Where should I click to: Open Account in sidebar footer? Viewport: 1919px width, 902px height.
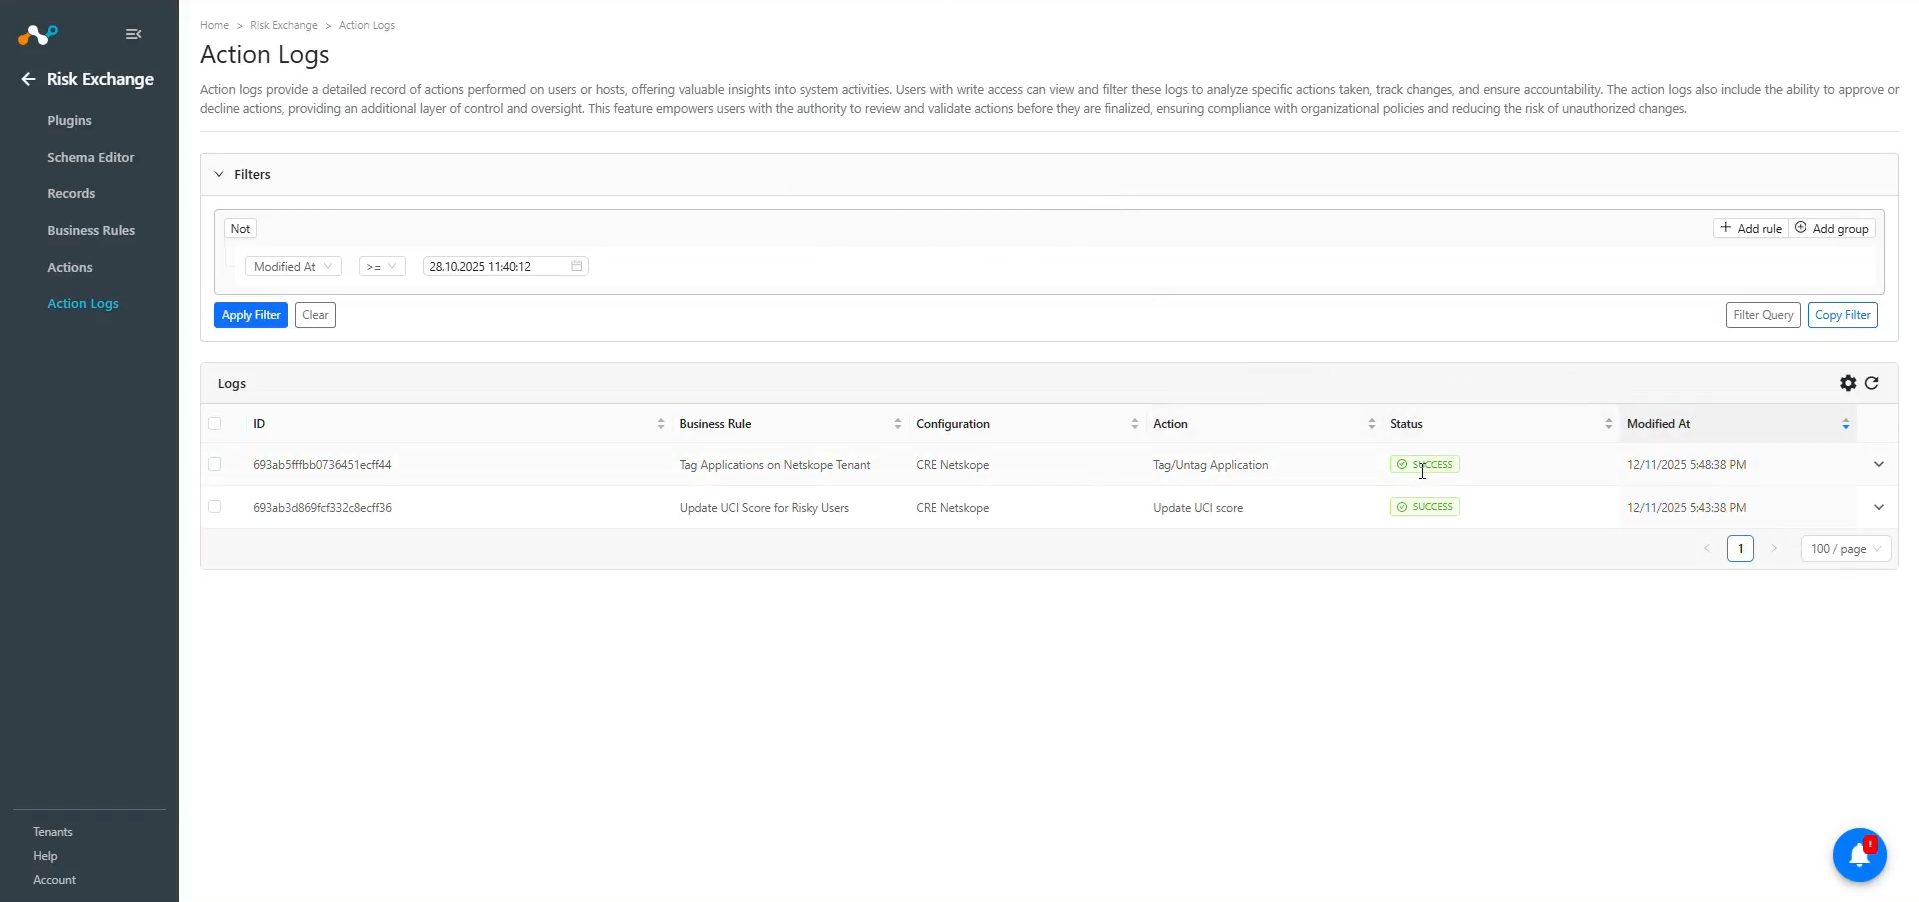(54, 880)
